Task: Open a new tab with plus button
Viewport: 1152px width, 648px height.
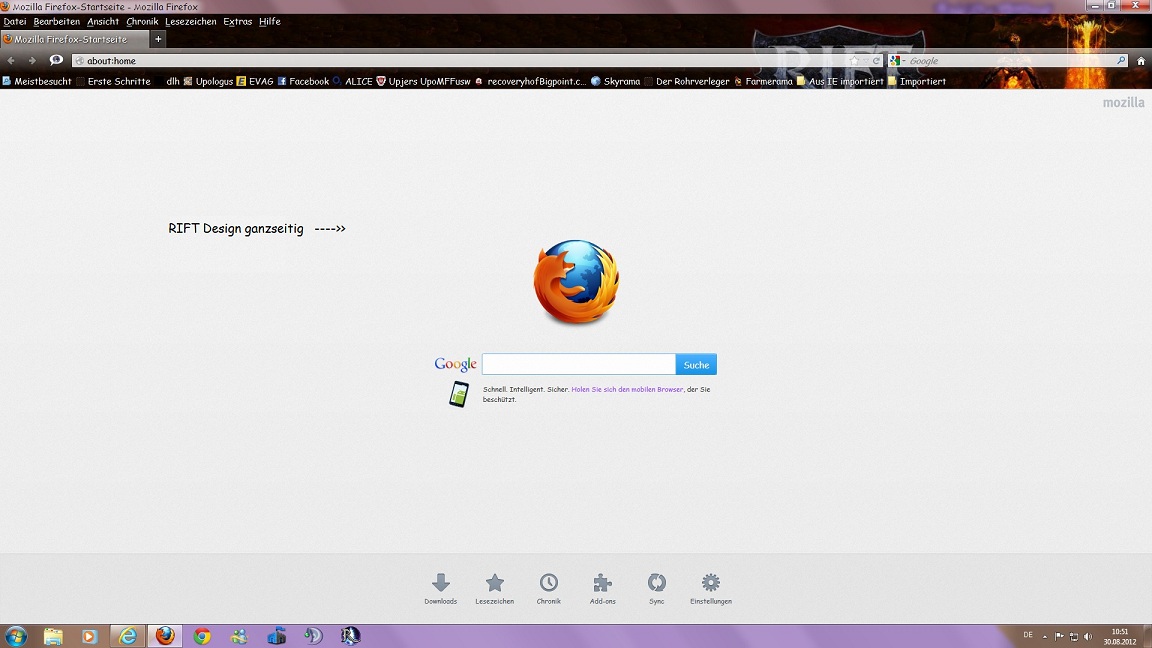Action: 158,39
